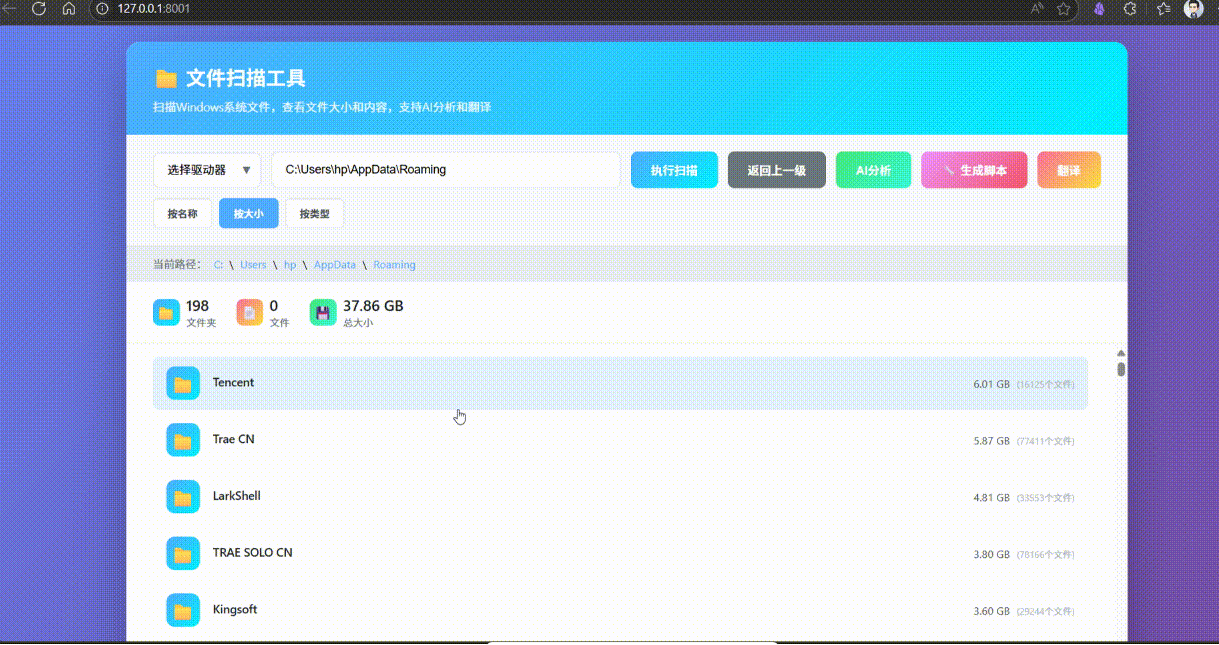Click LarkShell folder icon
This screenshot has width=1219, height=645.
click(x=183, y=497)
